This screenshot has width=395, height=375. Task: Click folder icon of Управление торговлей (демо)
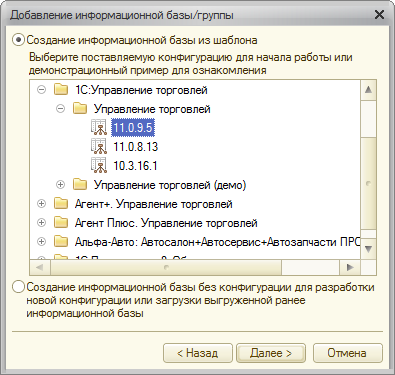click(80, 185)
